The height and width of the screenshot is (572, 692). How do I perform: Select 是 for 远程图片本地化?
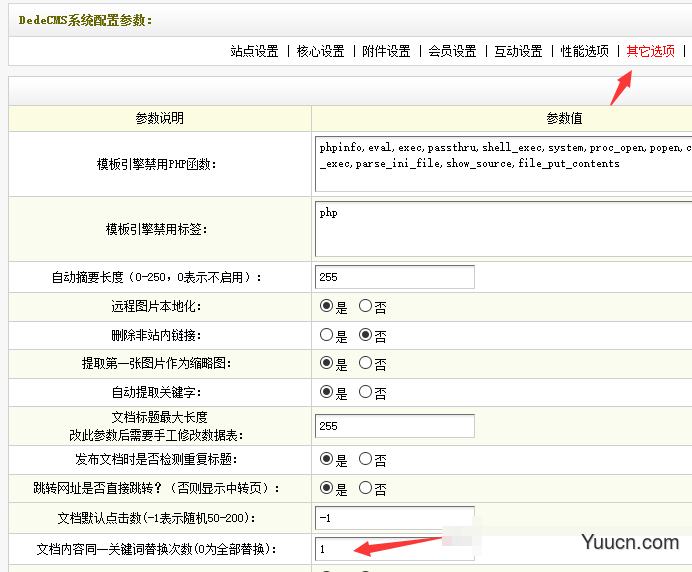[326, 307]
